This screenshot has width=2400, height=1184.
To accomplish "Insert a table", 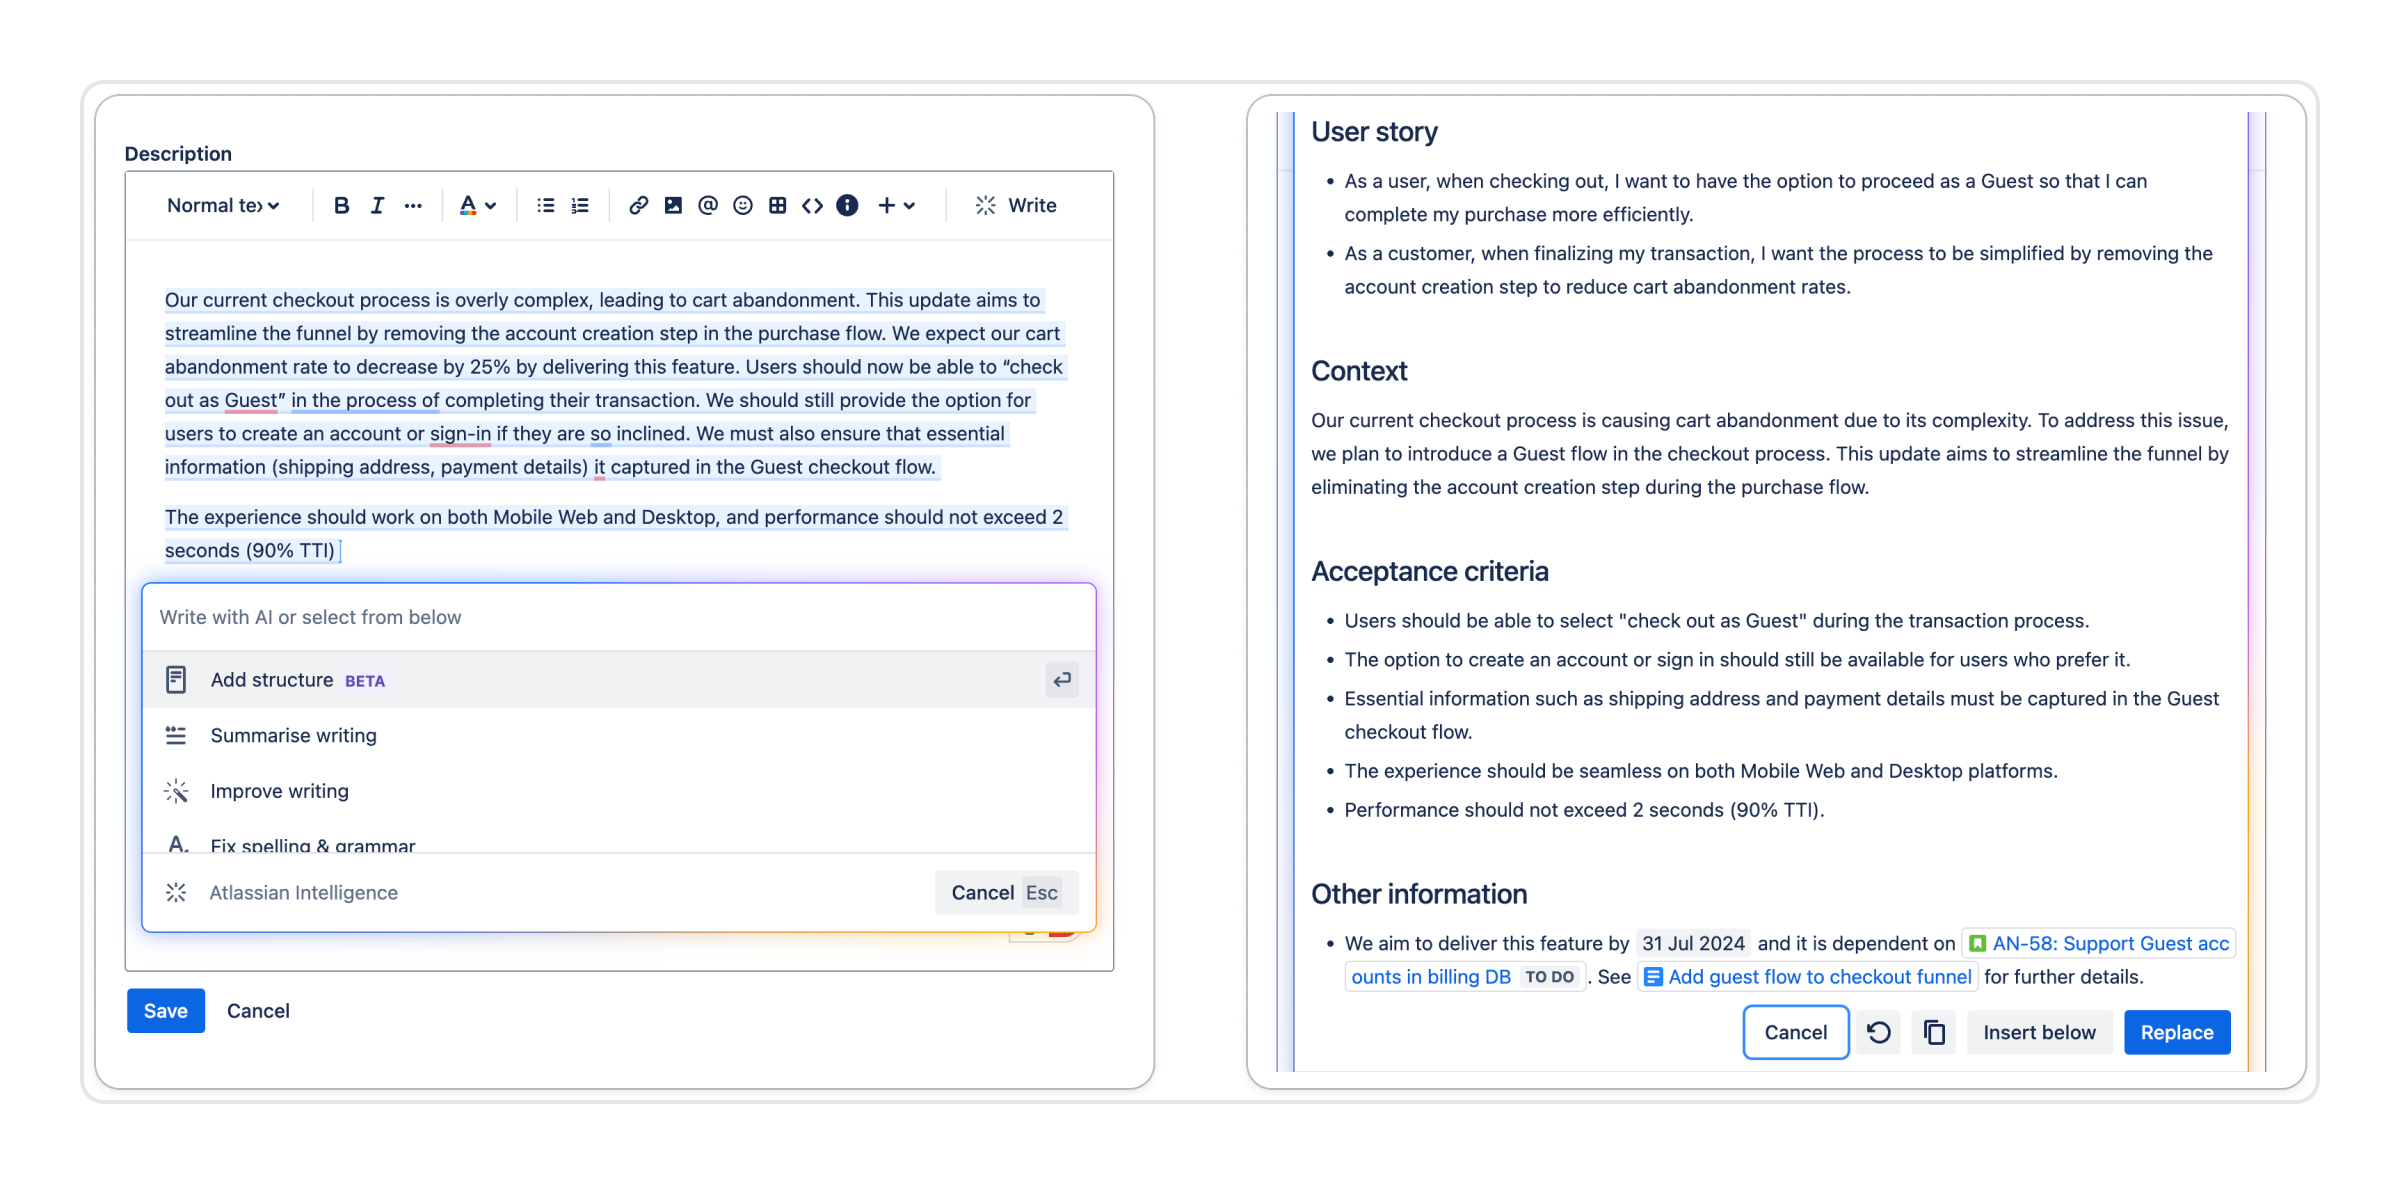I will coord(778,205).
